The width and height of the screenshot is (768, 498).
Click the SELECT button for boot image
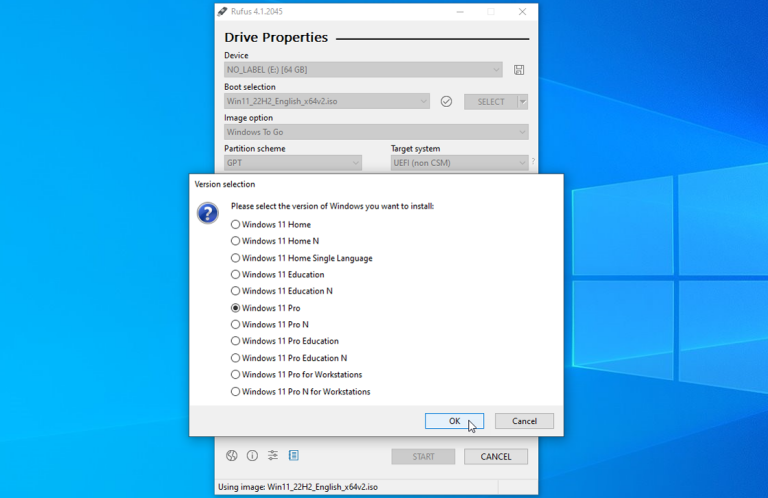click(491, 102)
